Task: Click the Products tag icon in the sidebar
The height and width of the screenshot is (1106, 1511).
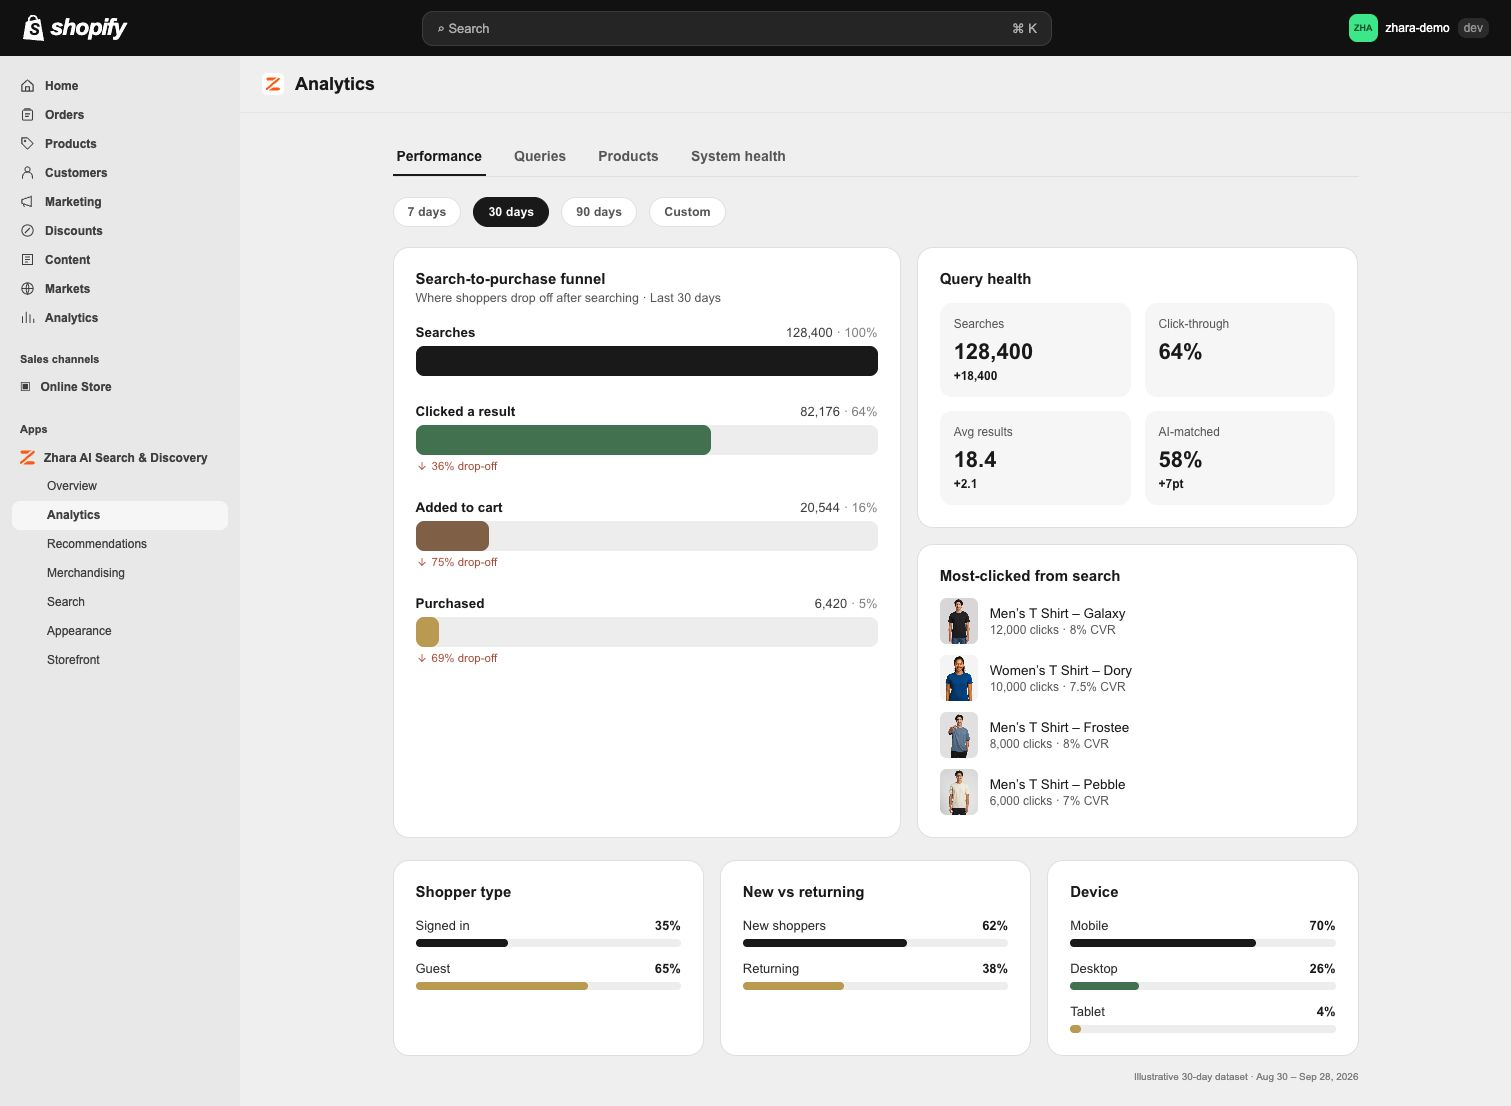Action: pyautogui.click(x=28, y=144)
